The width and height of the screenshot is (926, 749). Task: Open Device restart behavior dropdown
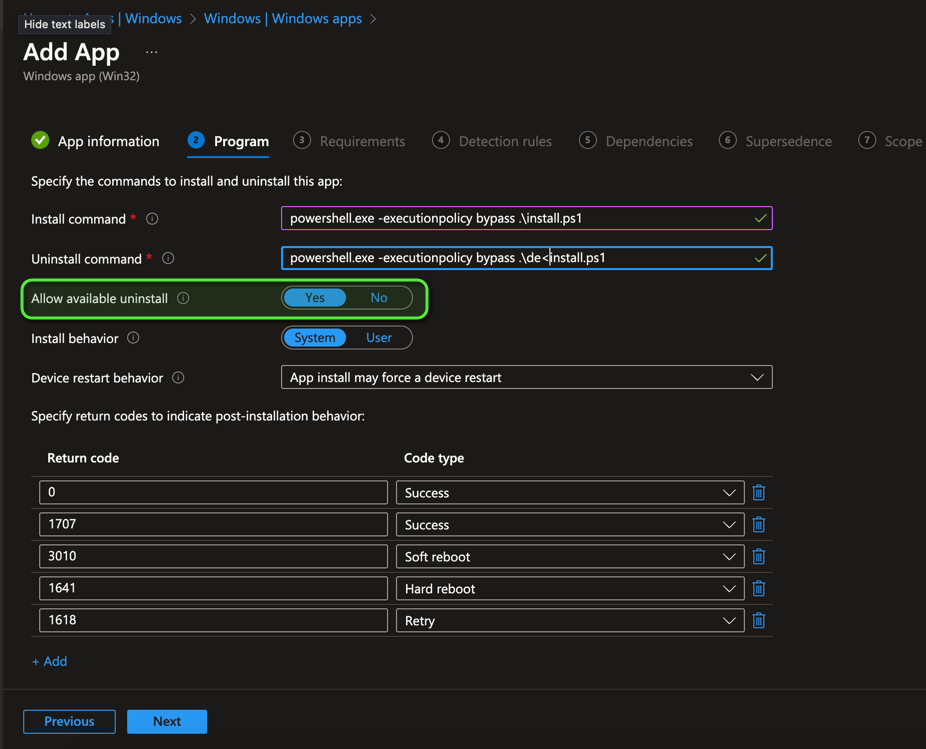click(x=526, y=378)
